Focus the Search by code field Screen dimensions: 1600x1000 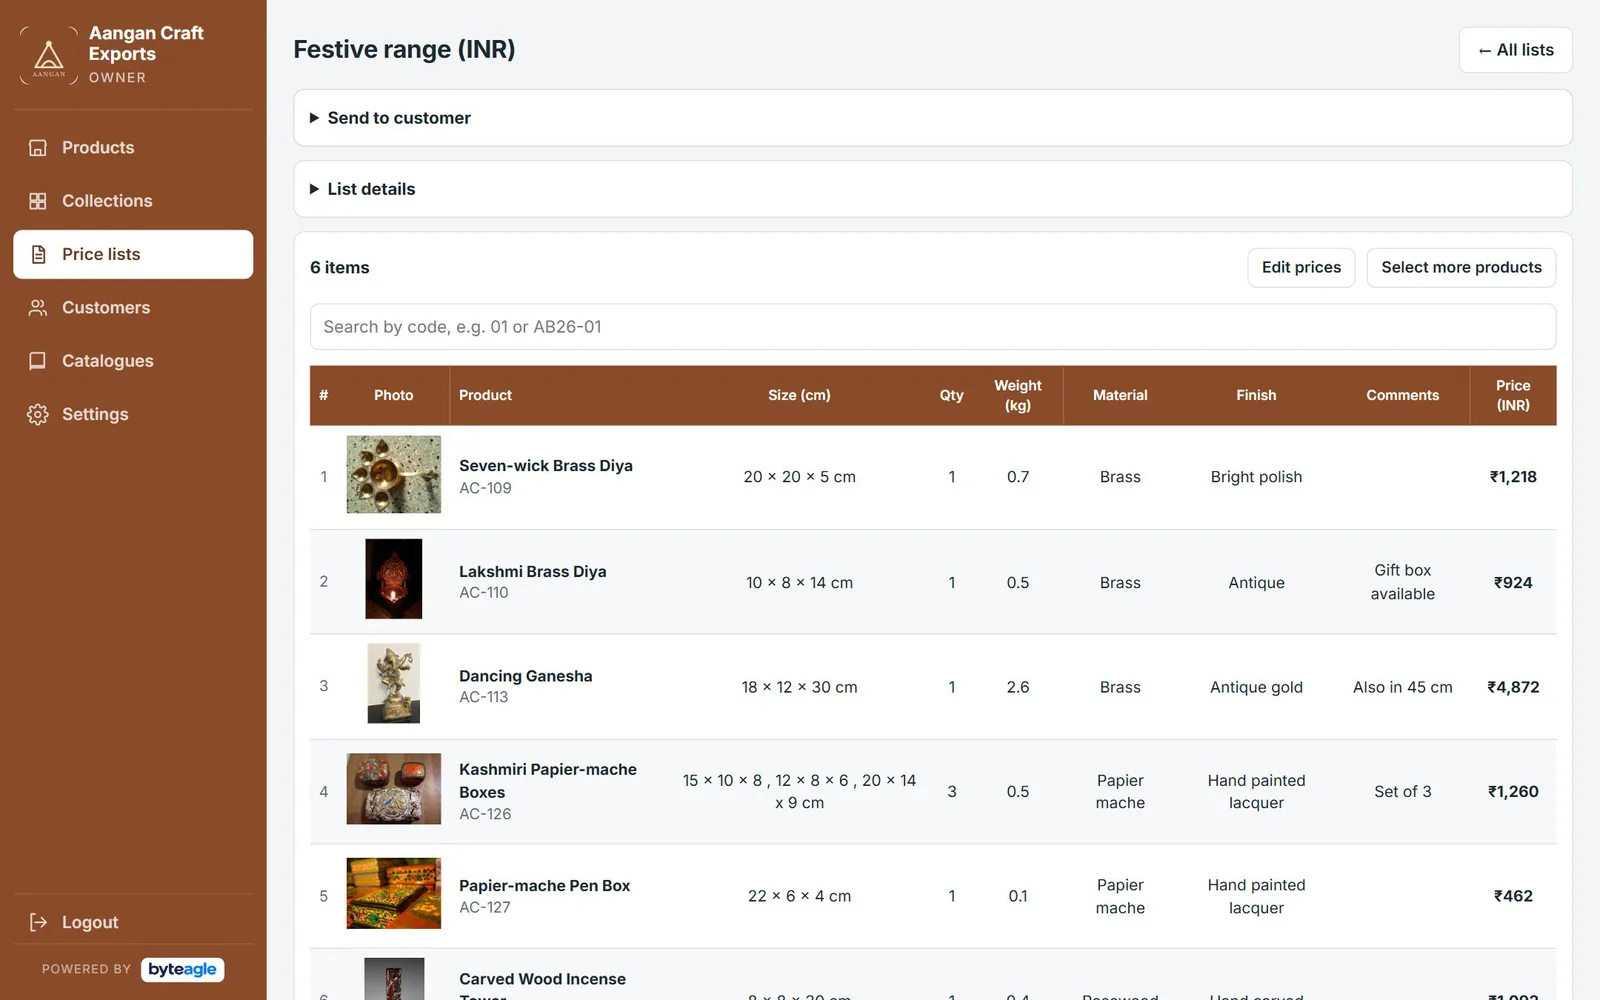click(x=932, y=327)
